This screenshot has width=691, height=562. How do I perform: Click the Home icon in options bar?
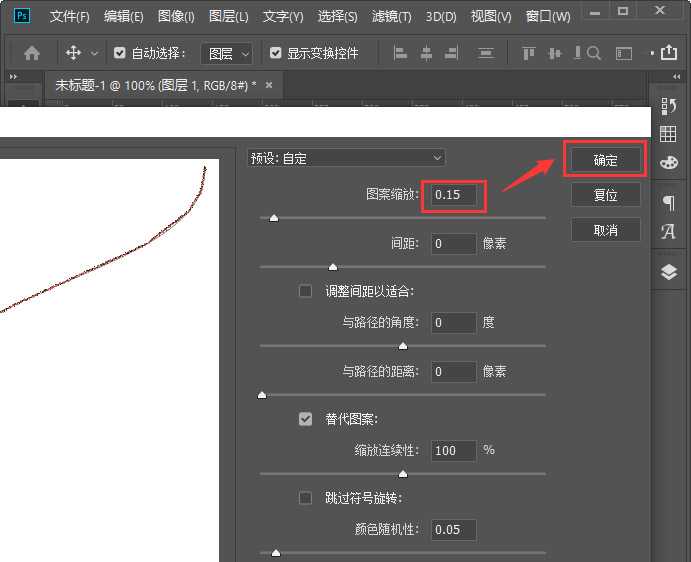click(x=32, y=53)
